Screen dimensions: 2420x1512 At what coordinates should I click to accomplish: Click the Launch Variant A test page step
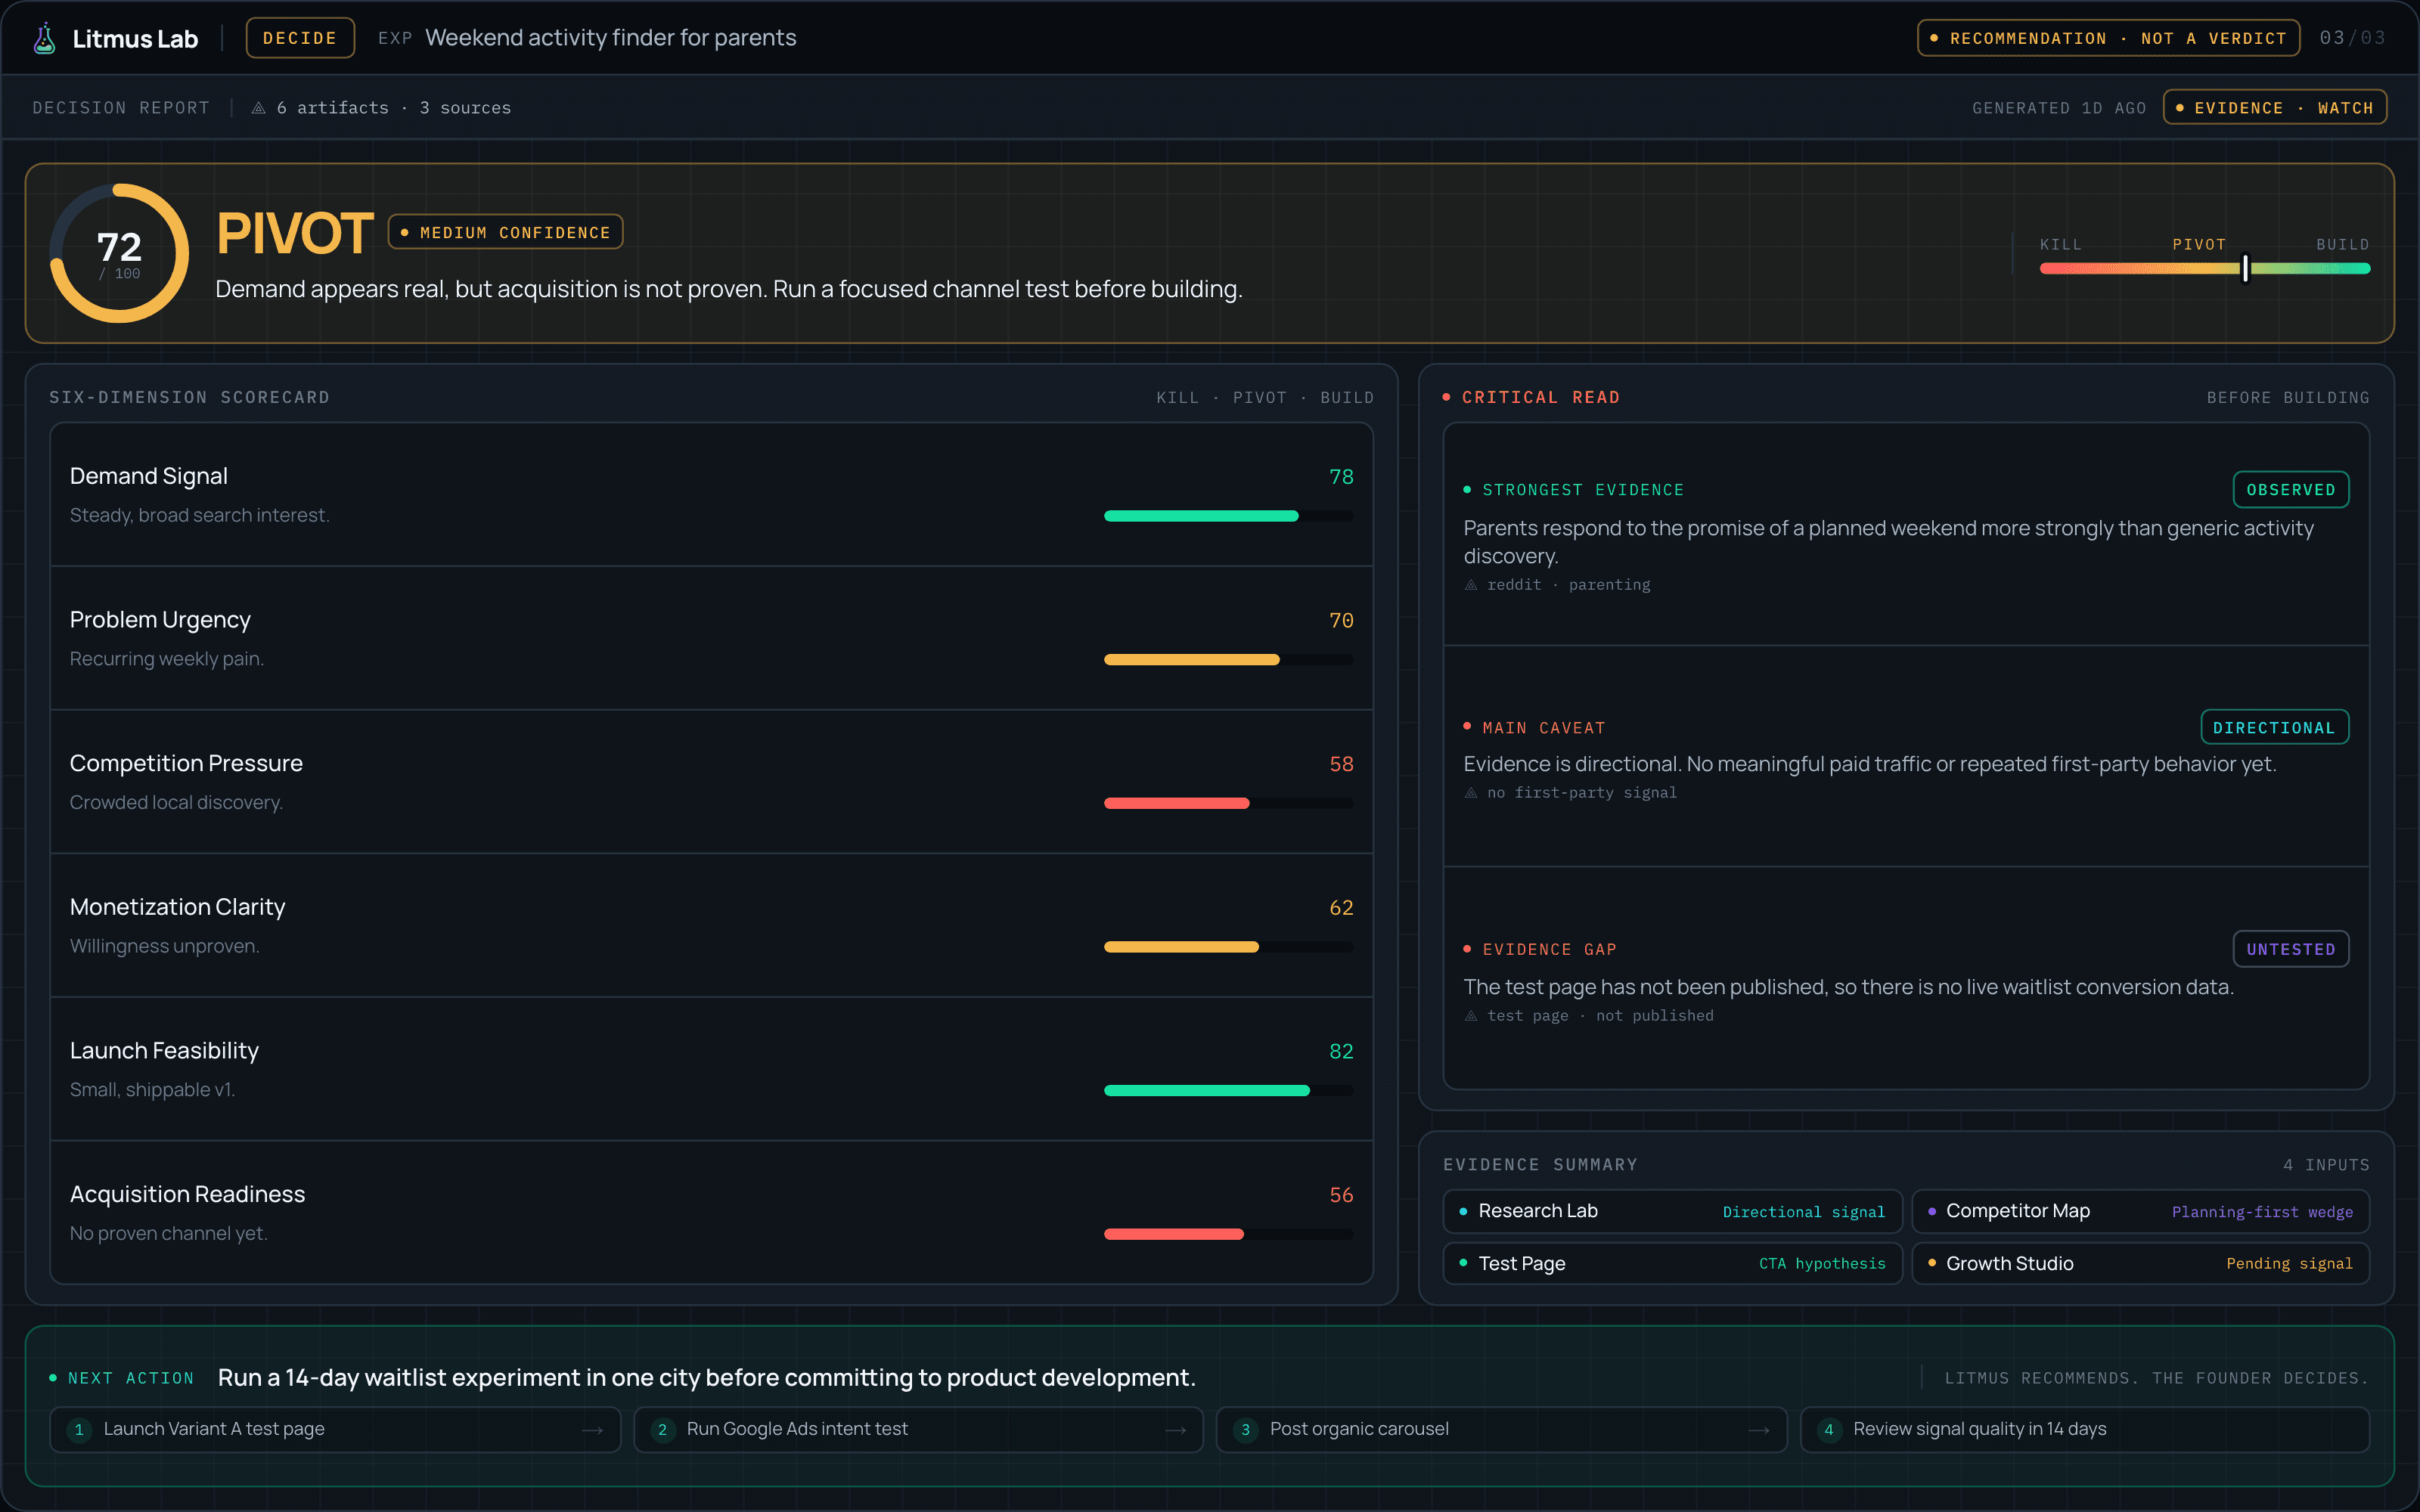pyautogui.click(x=335, y=1430)
